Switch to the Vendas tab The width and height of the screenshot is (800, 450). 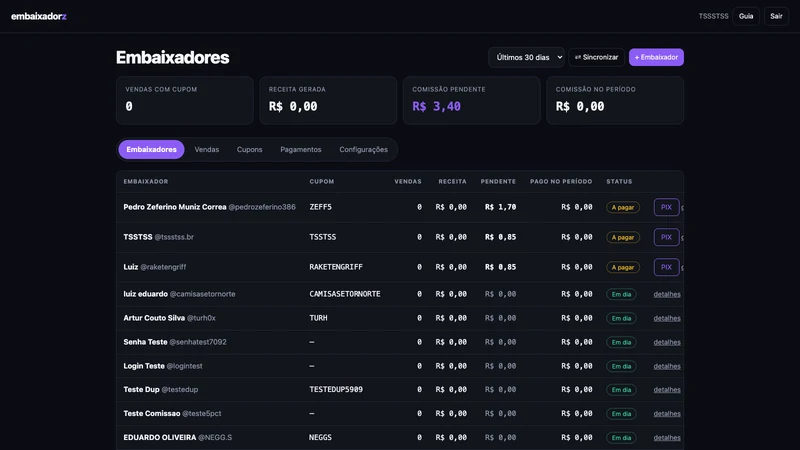click(207, 149)
